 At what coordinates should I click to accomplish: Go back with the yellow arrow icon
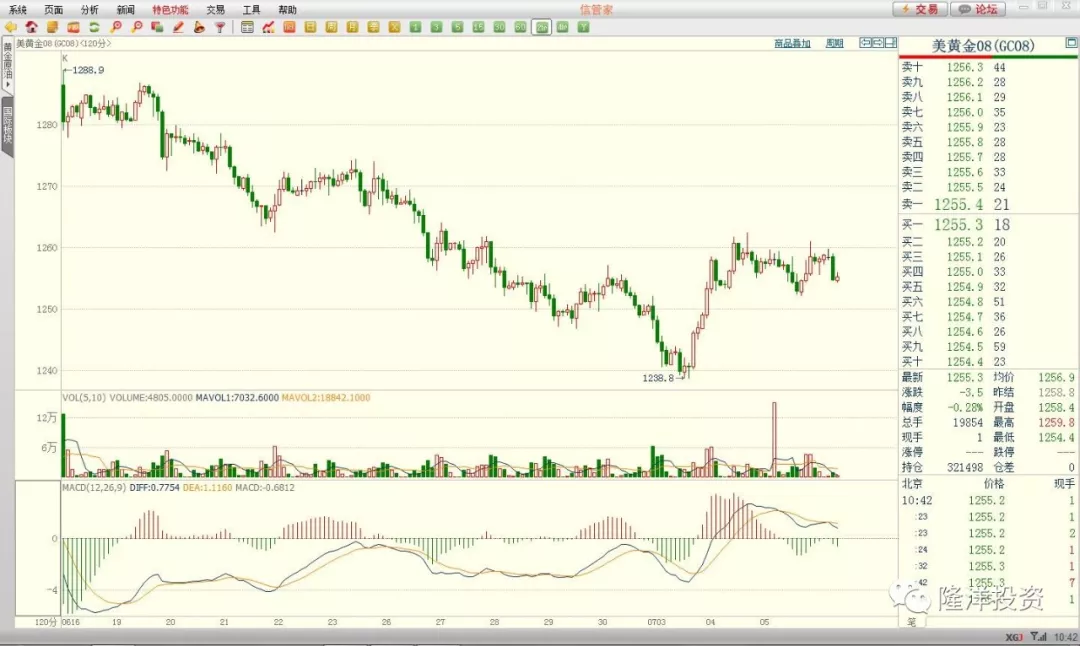coord(10,27)
